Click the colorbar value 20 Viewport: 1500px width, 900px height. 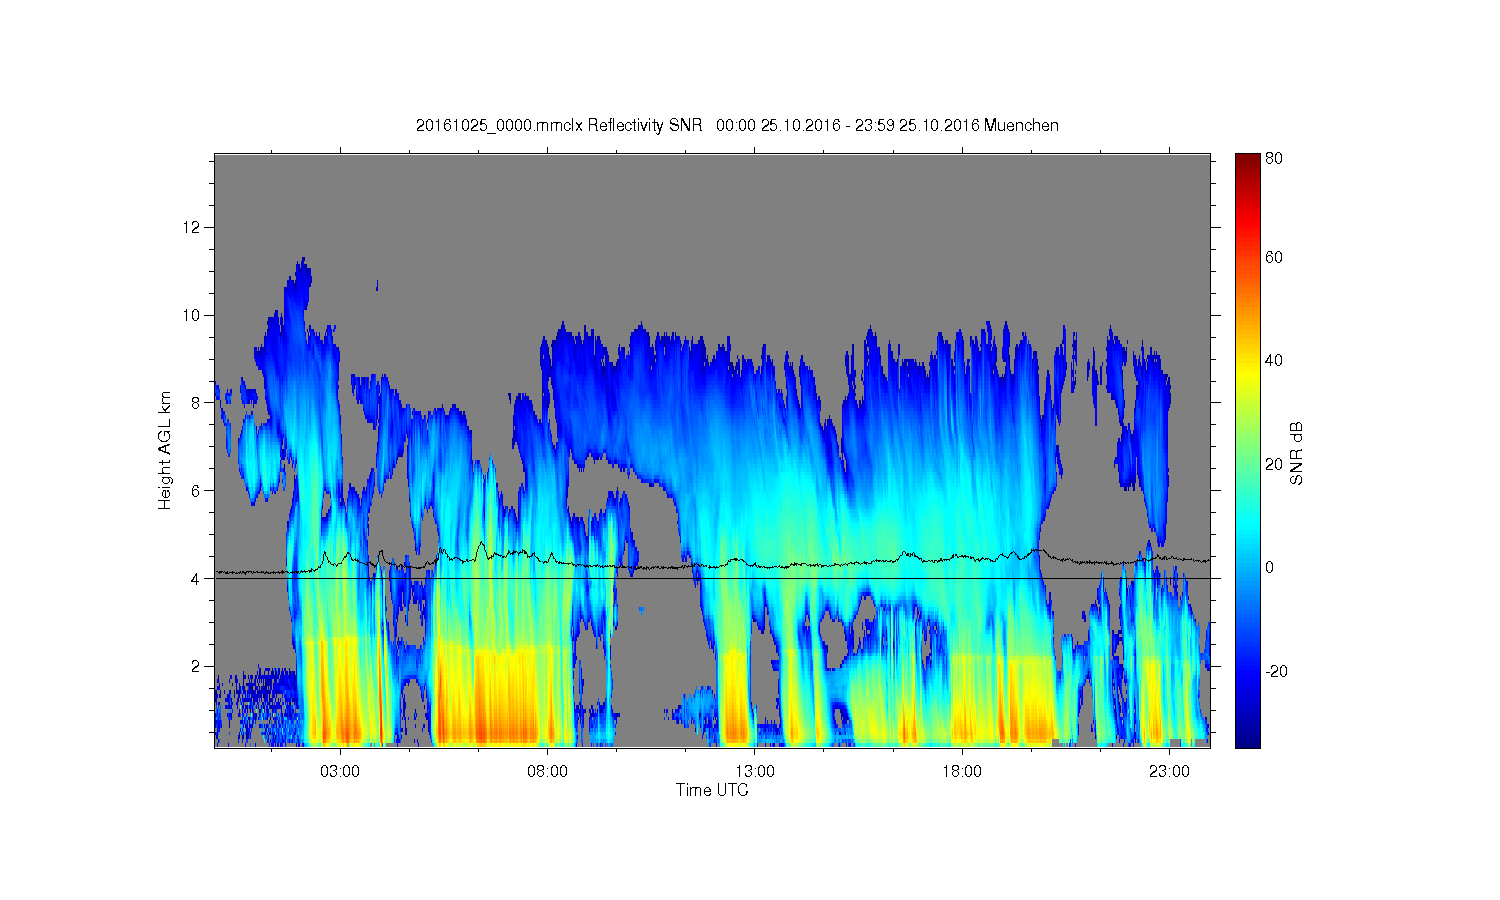coord(1274,464)
